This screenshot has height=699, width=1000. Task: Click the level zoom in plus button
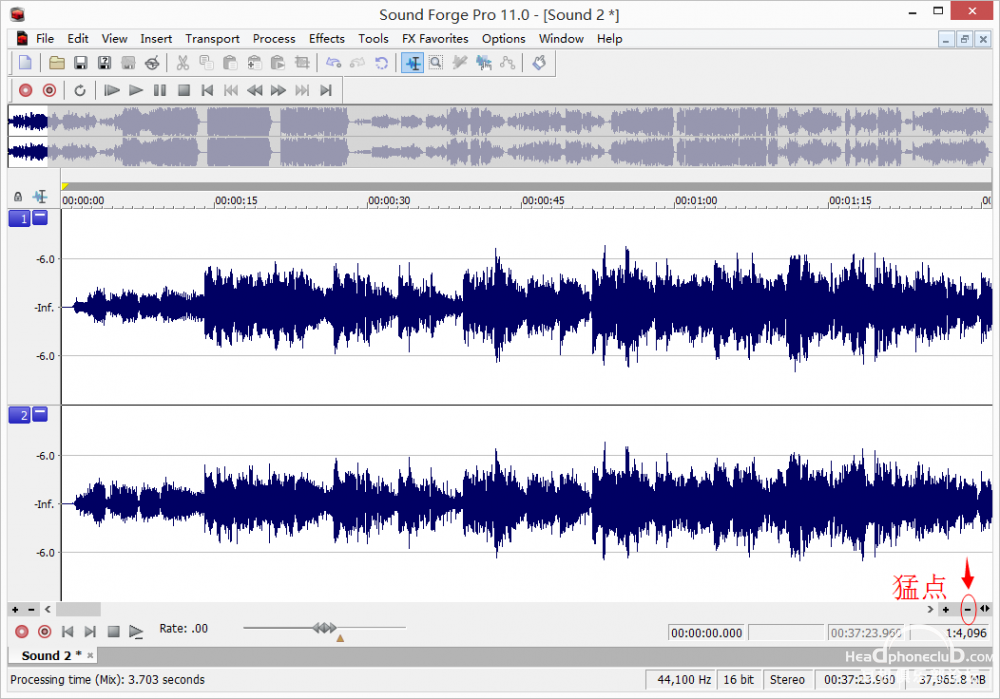point(15,610)
